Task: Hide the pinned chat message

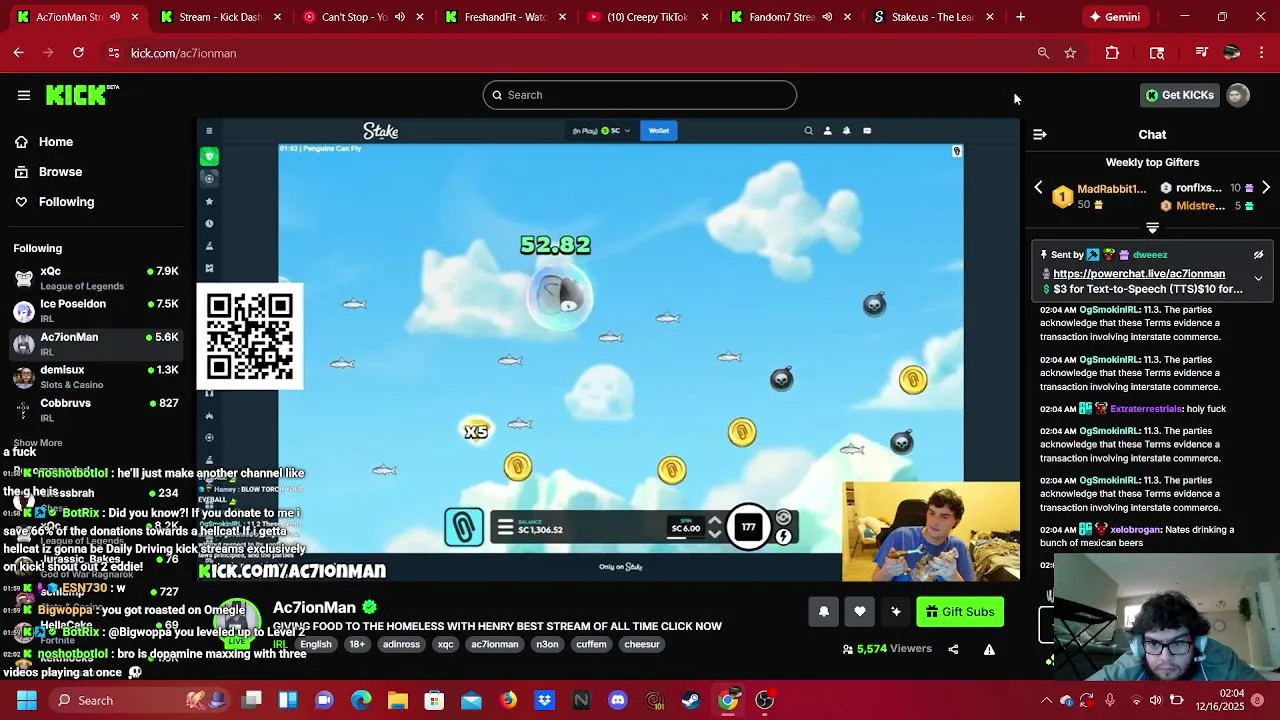Action: pyautogui.click(x=1258, y=255)
